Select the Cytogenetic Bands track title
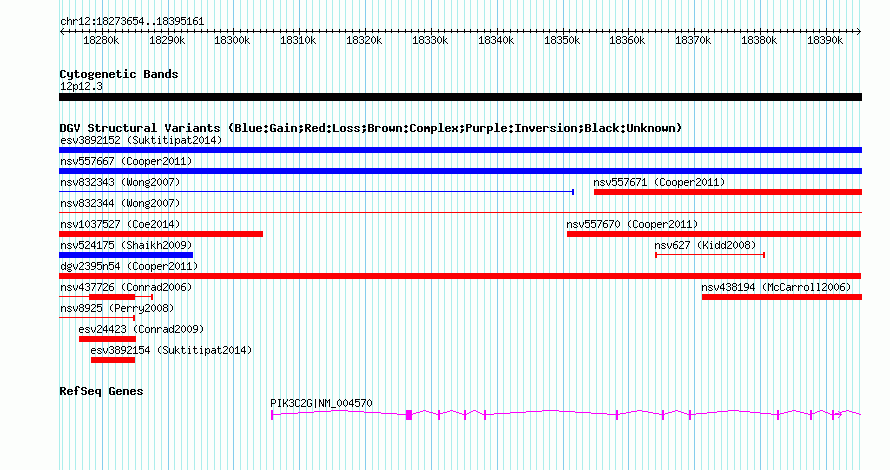Viewport: 890px width, 470px height. pyautogui.click(x=119, y=74)
